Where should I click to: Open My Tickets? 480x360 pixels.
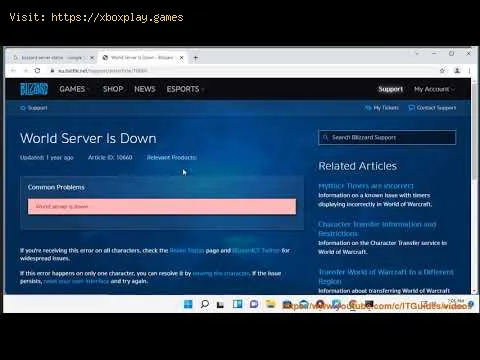pyautogui.click(x=382, y=108)
